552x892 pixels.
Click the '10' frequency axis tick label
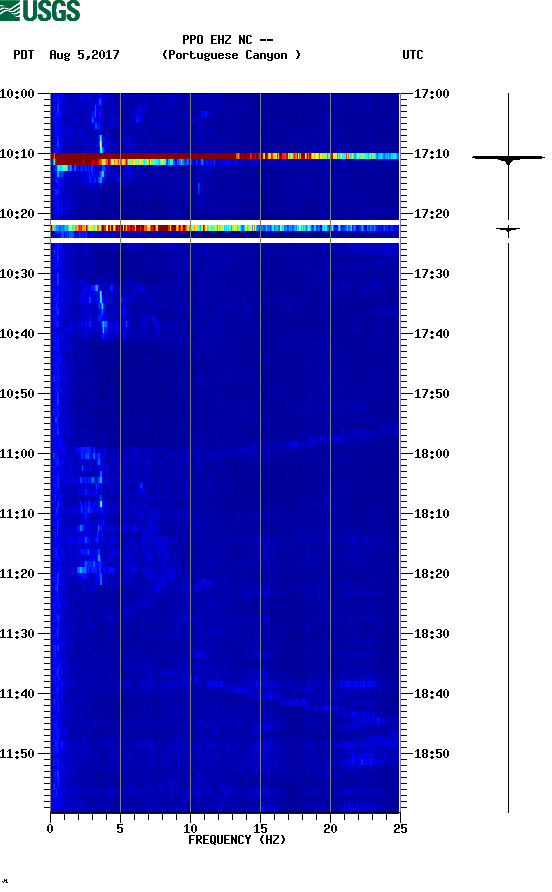click(190, 828)
